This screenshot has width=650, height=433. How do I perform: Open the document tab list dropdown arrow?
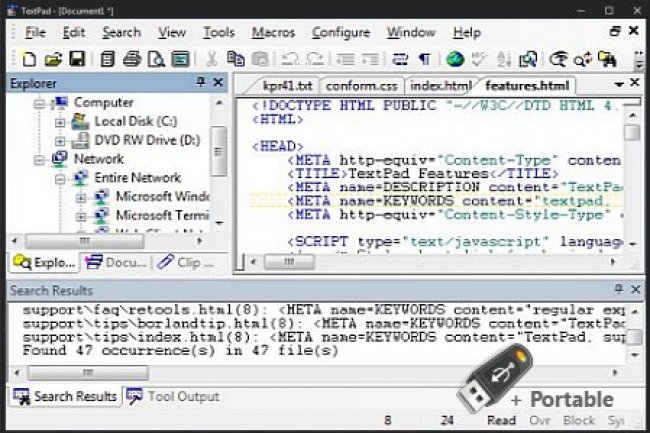620,83
